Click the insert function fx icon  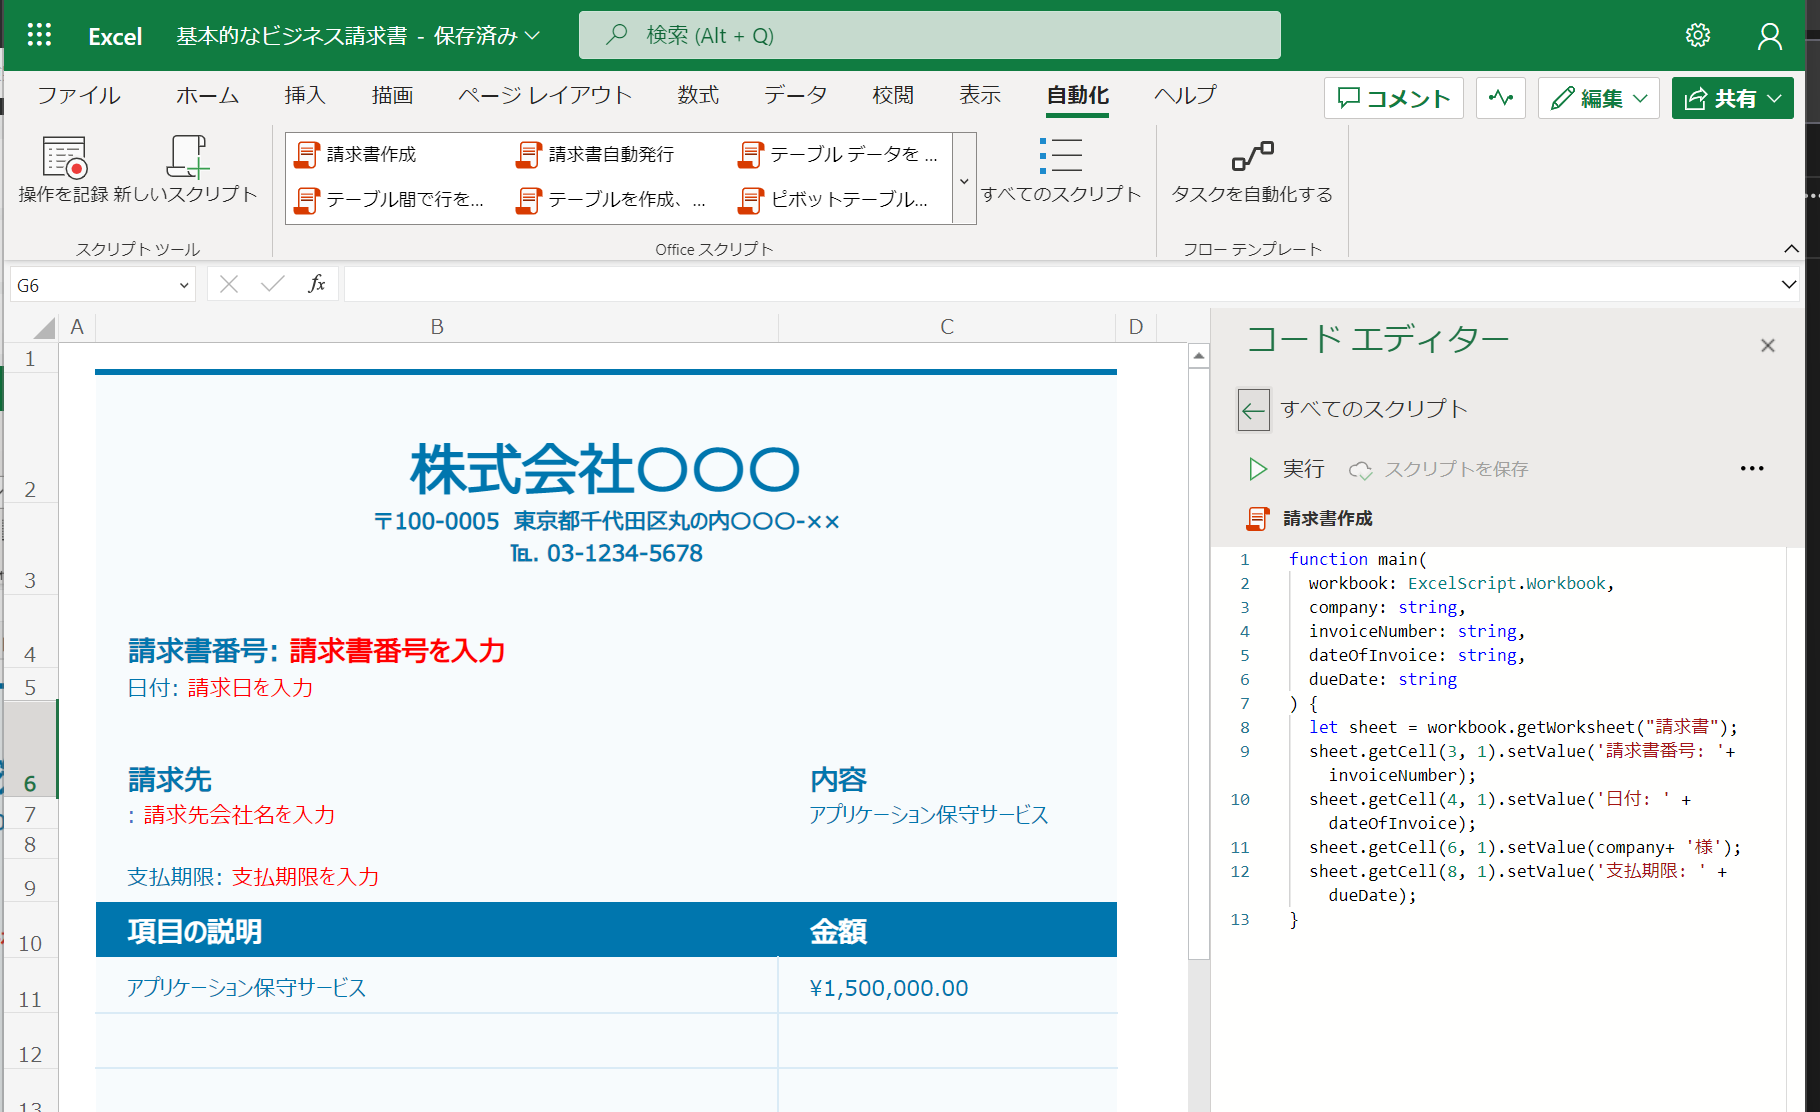coord(316,284)
